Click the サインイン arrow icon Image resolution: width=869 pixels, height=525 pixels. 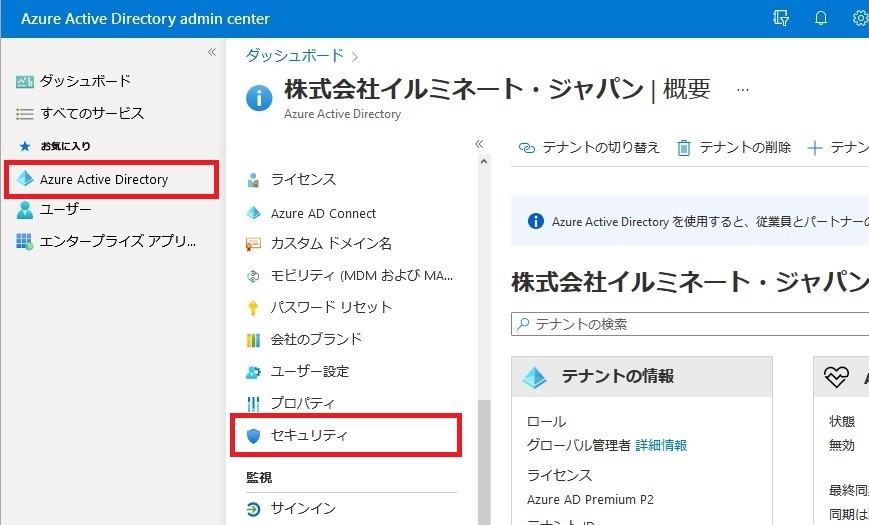(253, 509)
